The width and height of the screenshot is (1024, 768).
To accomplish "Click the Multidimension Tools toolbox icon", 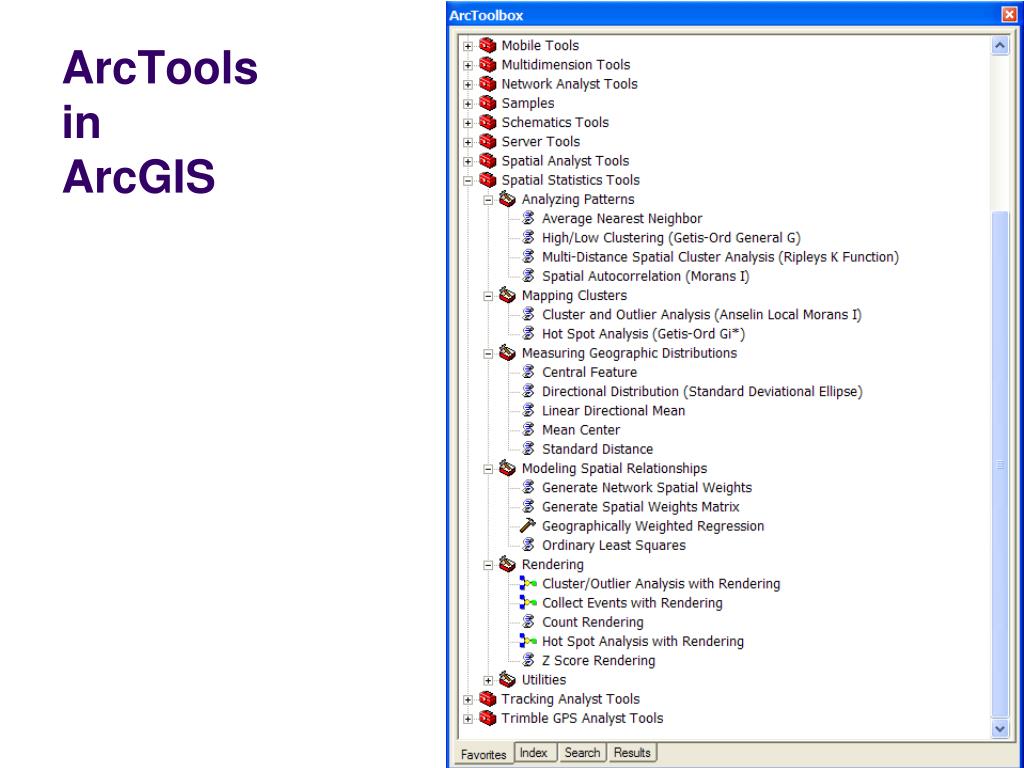I will pyautogui.click(x=487, y=64).
